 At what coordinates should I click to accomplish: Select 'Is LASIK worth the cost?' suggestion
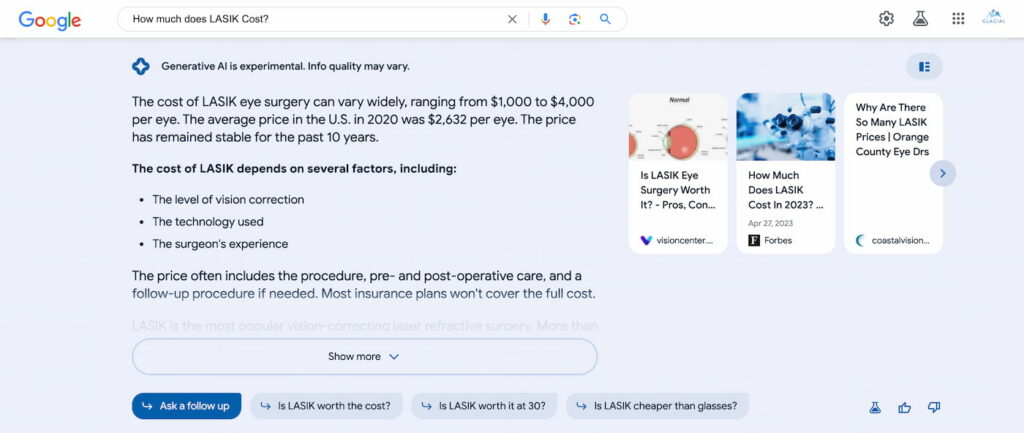tap(326, 406)
